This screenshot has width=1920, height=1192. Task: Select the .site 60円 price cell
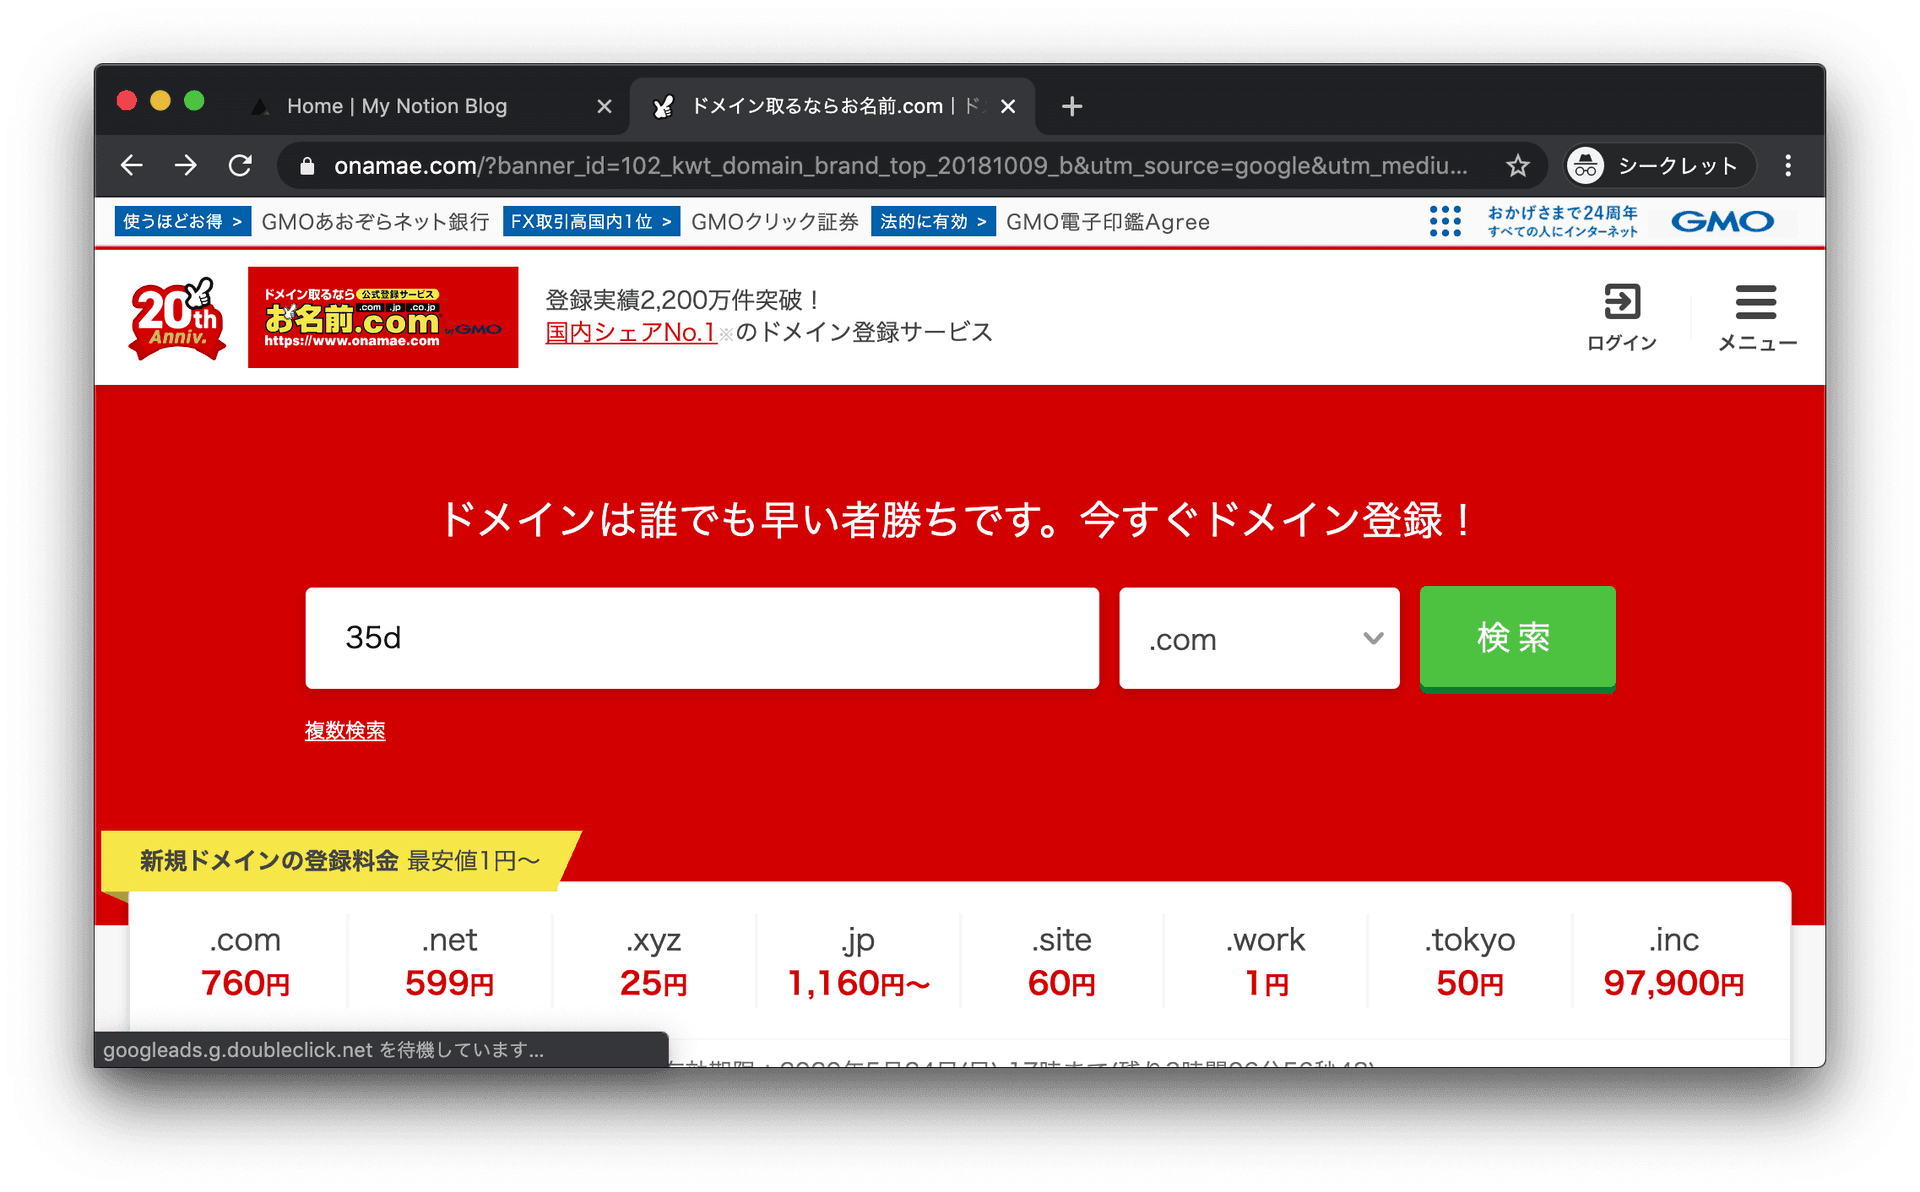tap(1062, 961)
